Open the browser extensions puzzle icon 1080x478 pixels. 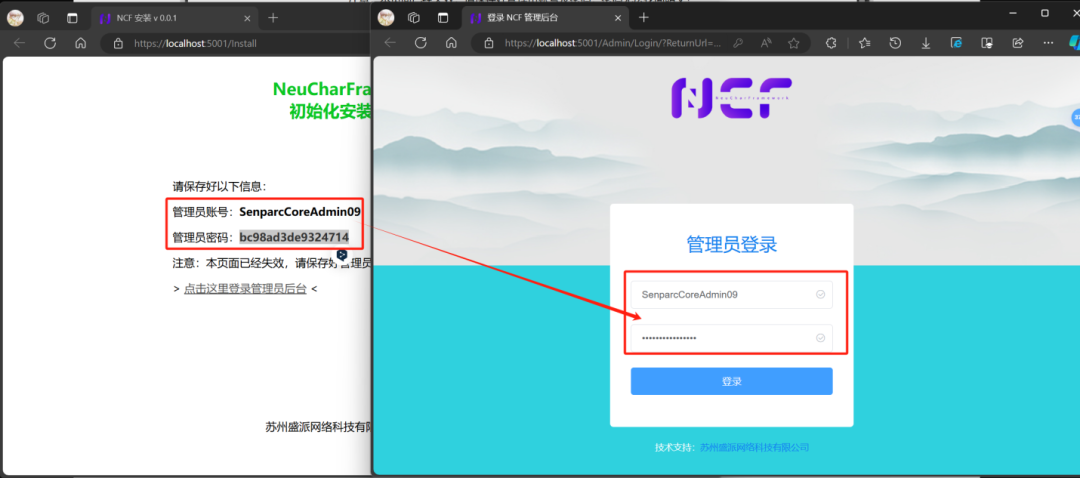(831, 43)
